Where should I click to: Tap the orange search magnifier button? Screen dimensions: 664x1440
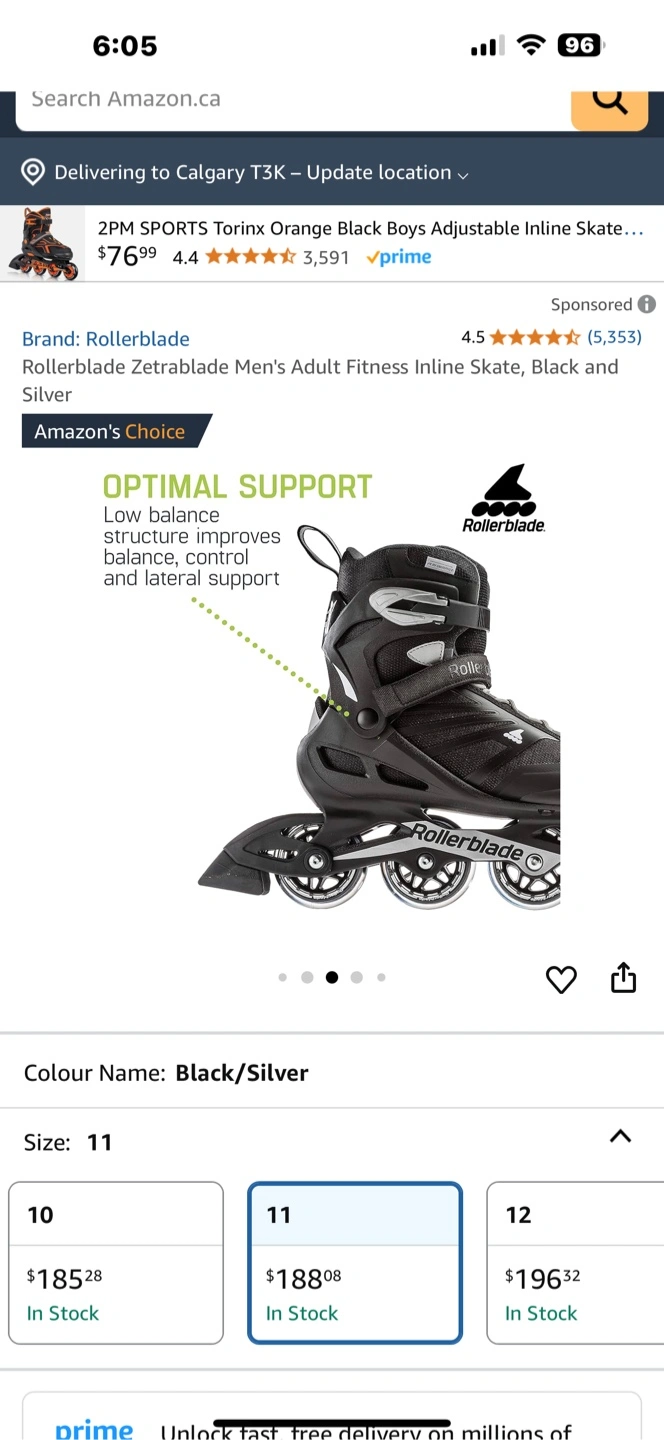pos(609,106)
